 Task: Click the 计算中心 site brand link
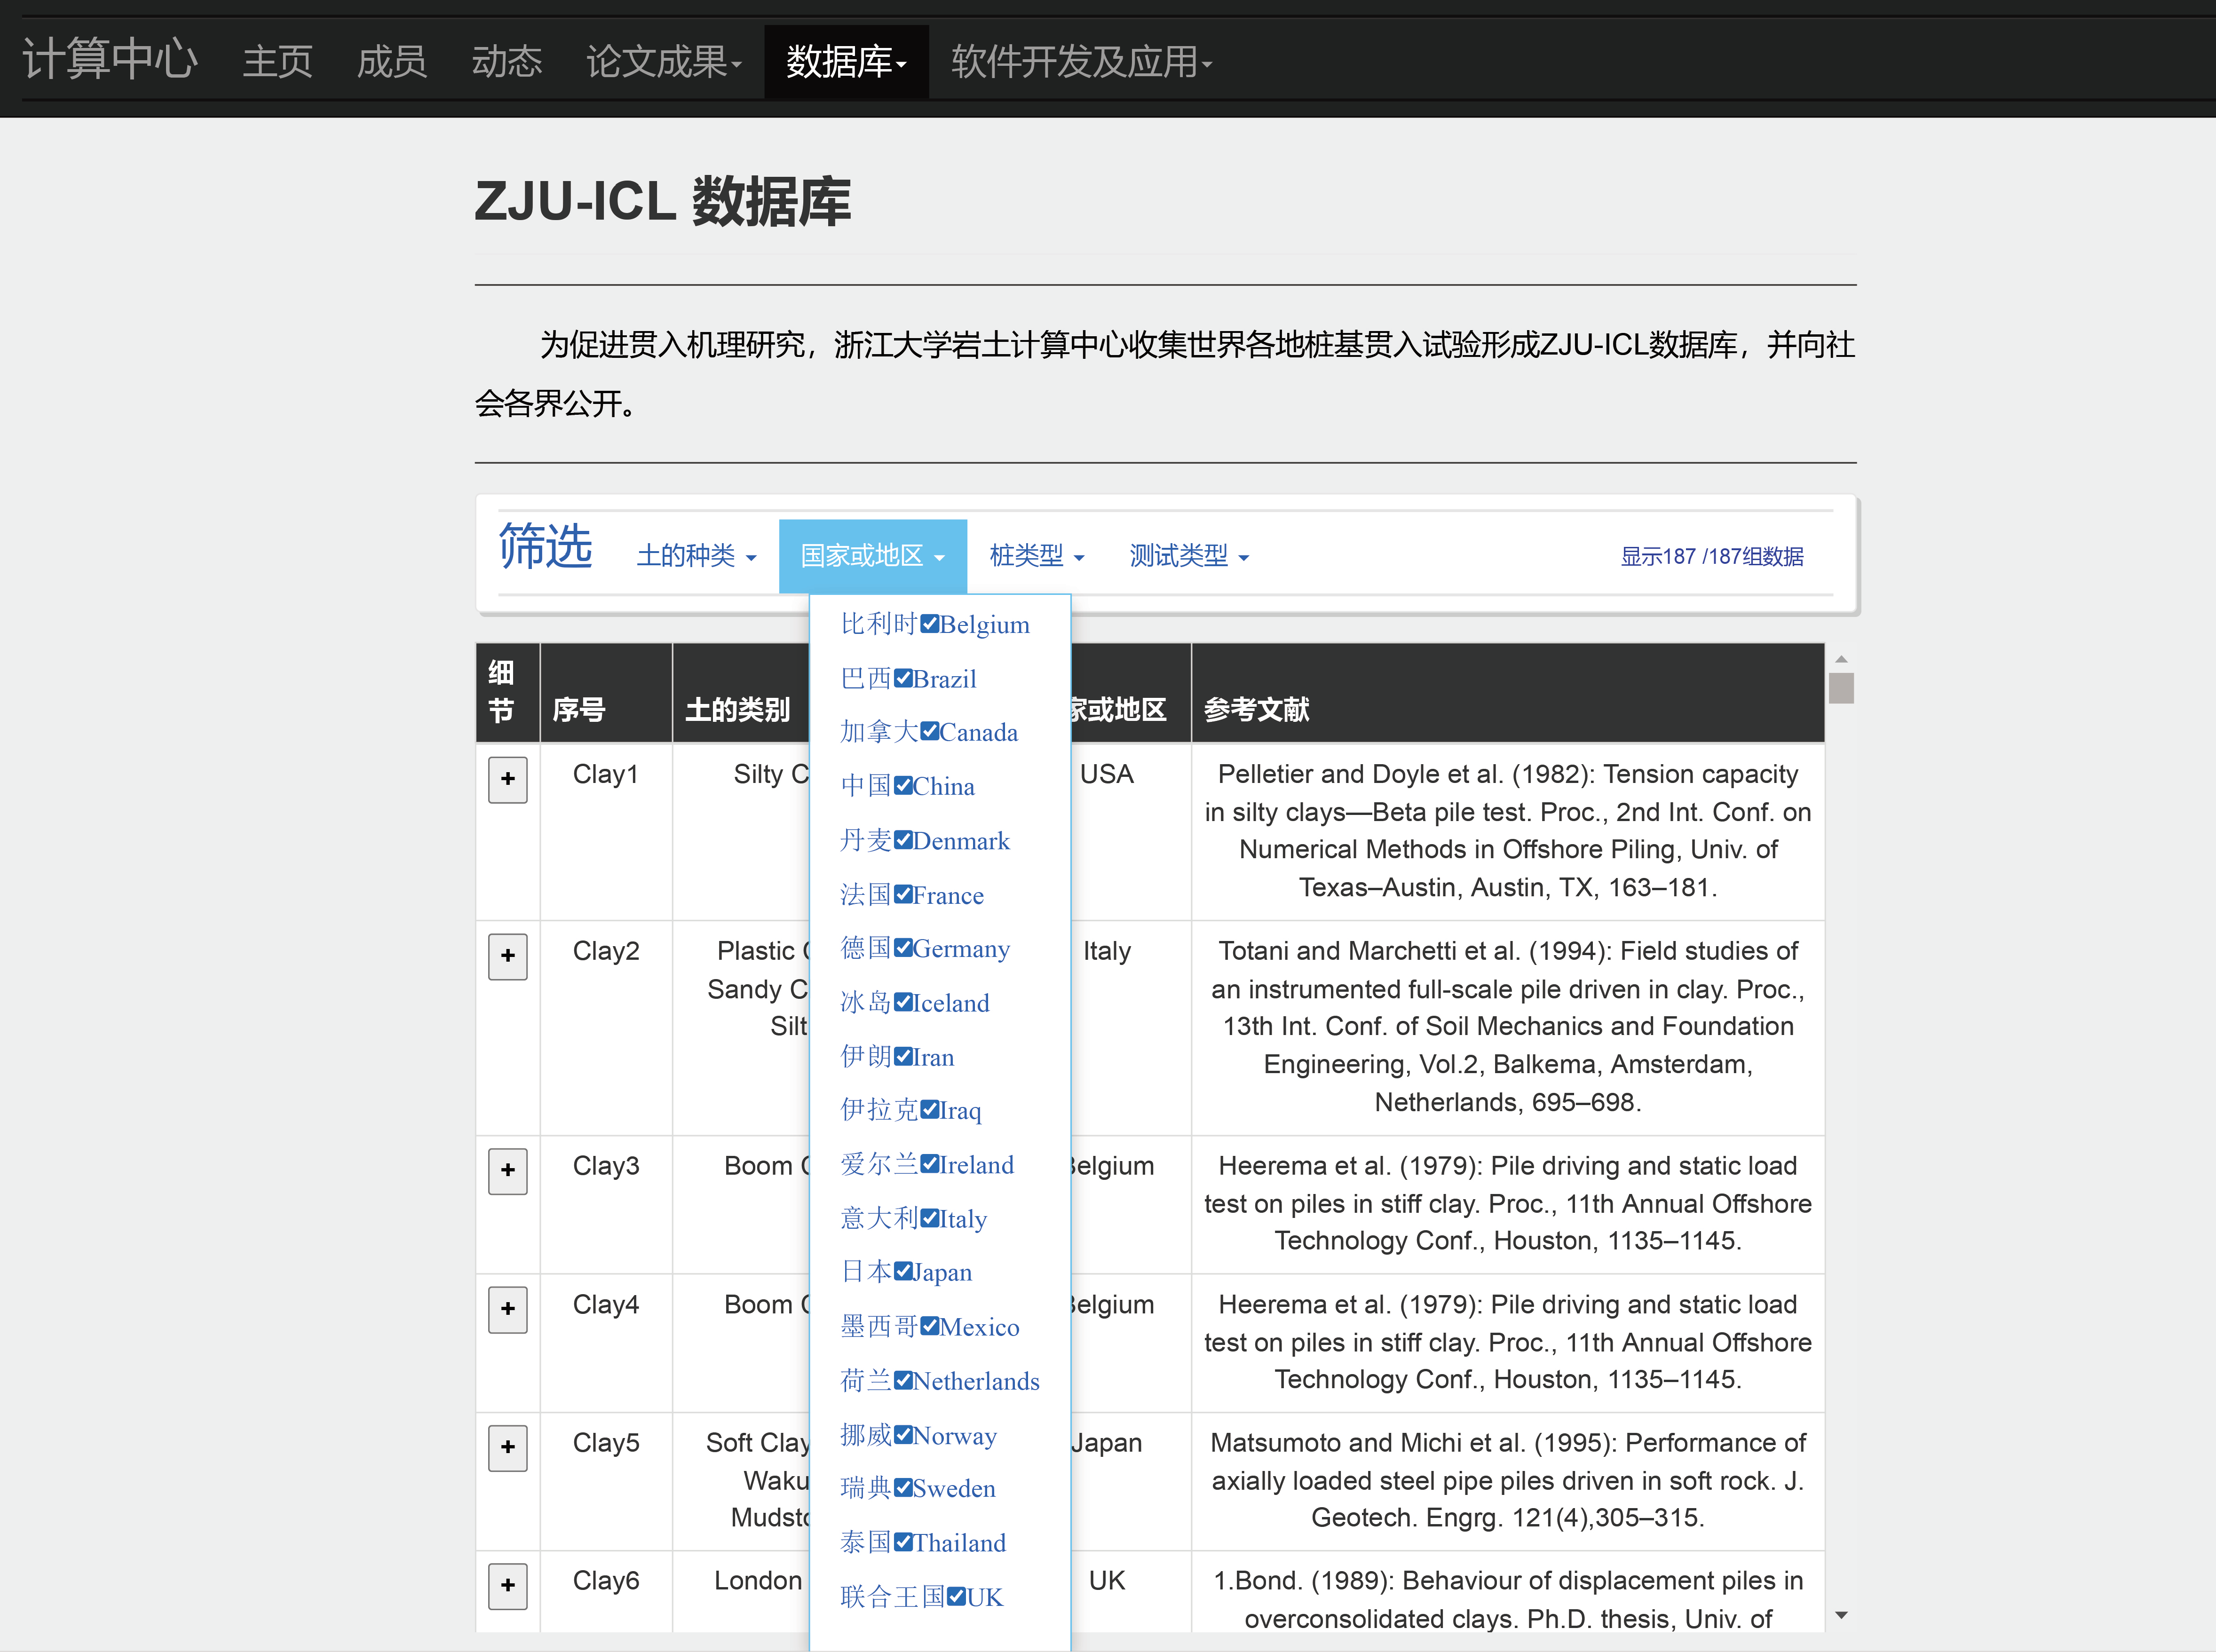click(110, 59)
